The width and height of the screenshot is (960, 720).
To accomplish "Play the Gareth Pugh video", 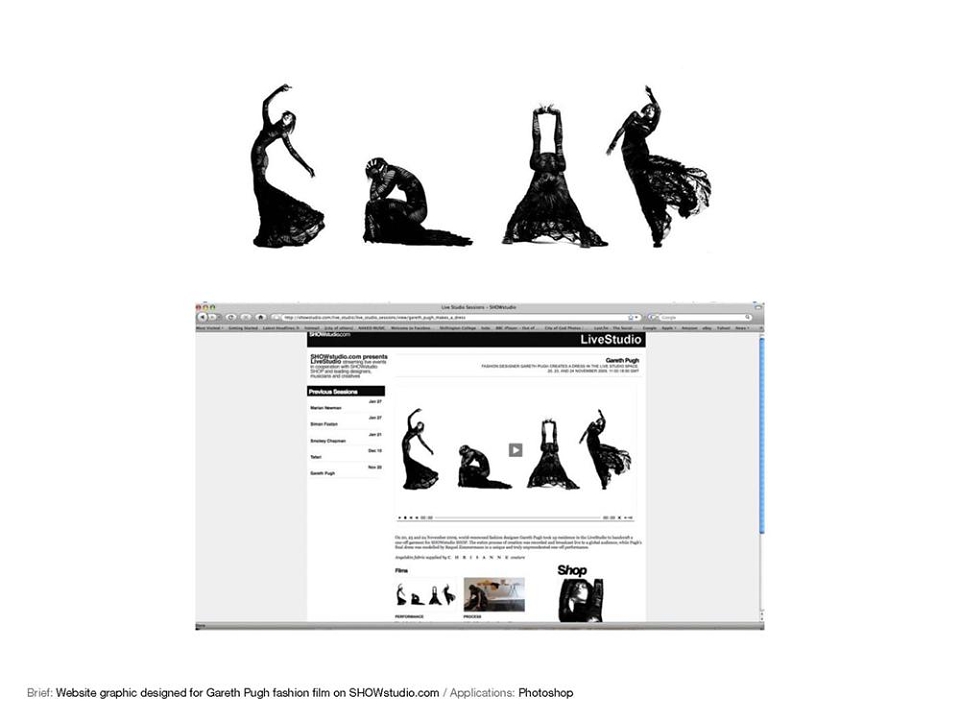I will (516, 450).
